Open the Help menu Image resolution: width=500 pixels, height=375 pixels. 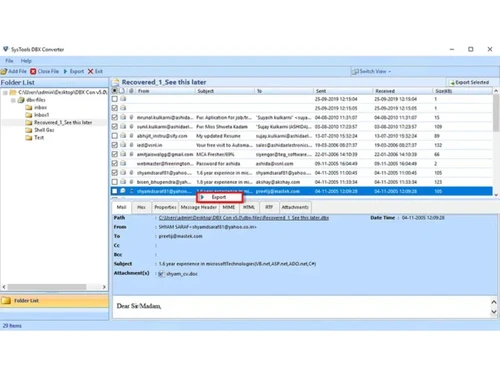(x=26, y=61)
